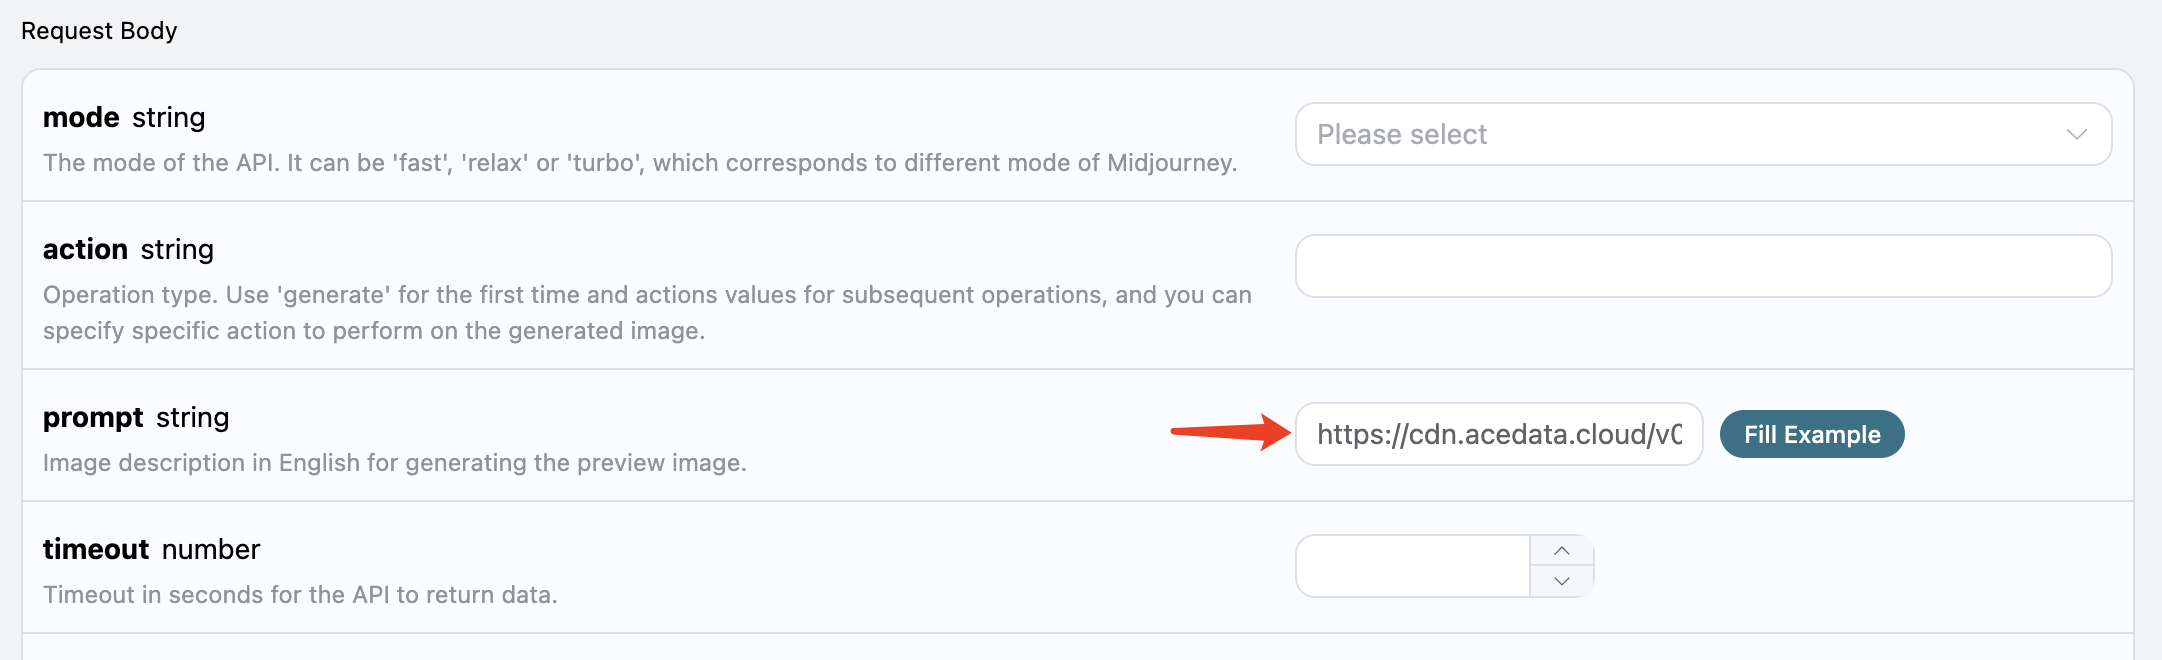Click the 'Operation type' action description text
Screen dimensions: 2162x660
647,313
